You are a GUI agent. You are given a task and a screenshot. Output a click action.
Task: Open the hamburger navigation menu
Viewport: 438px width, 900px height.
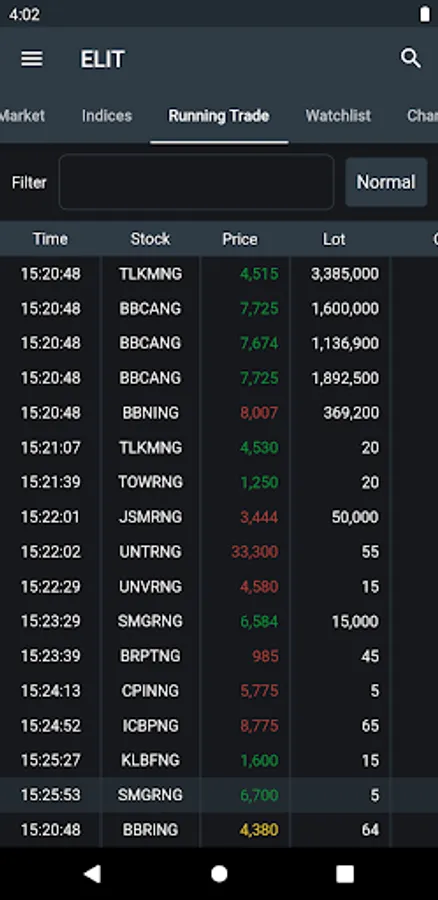coord(32,59)
